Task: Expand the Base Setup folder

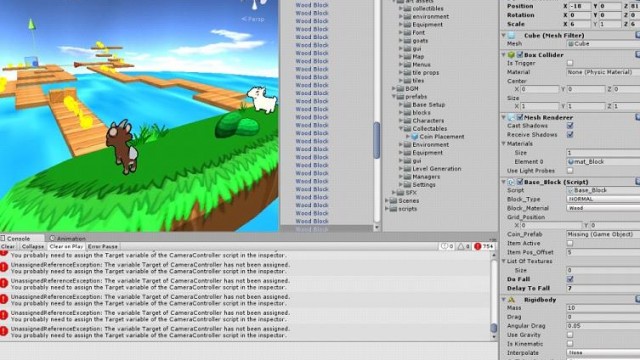Action: pyautogui.click(x=401, y=104)
